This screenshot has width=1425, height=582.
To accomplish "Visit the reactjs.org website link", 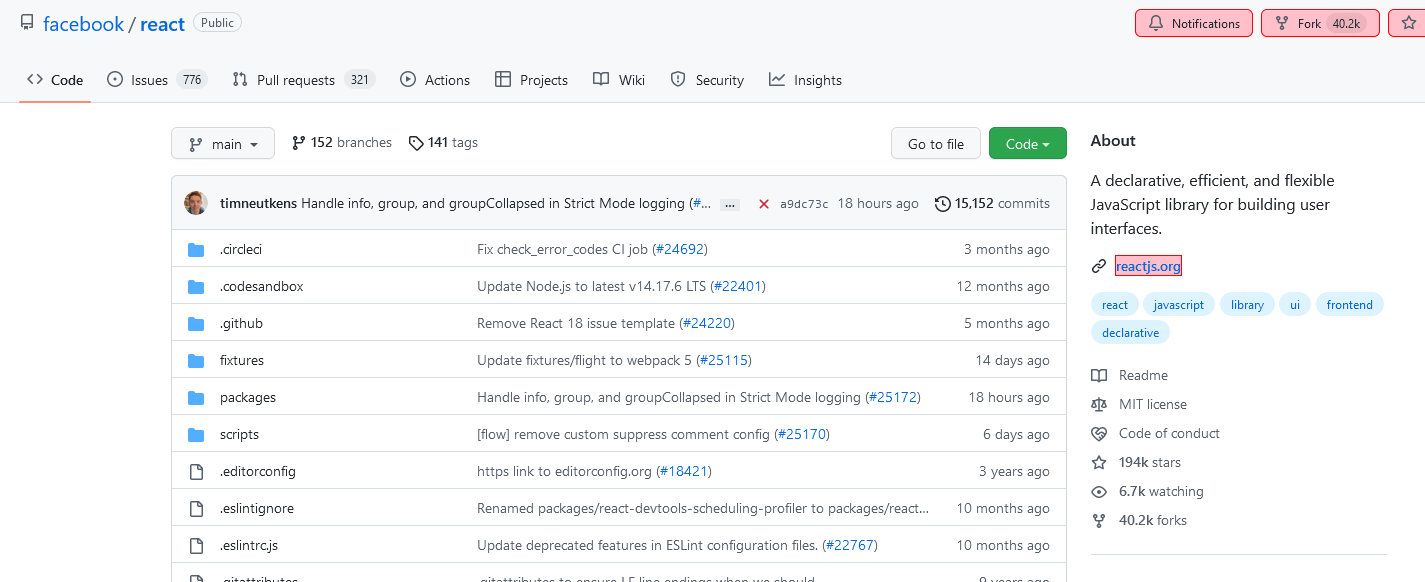I will pos(1147,266).
